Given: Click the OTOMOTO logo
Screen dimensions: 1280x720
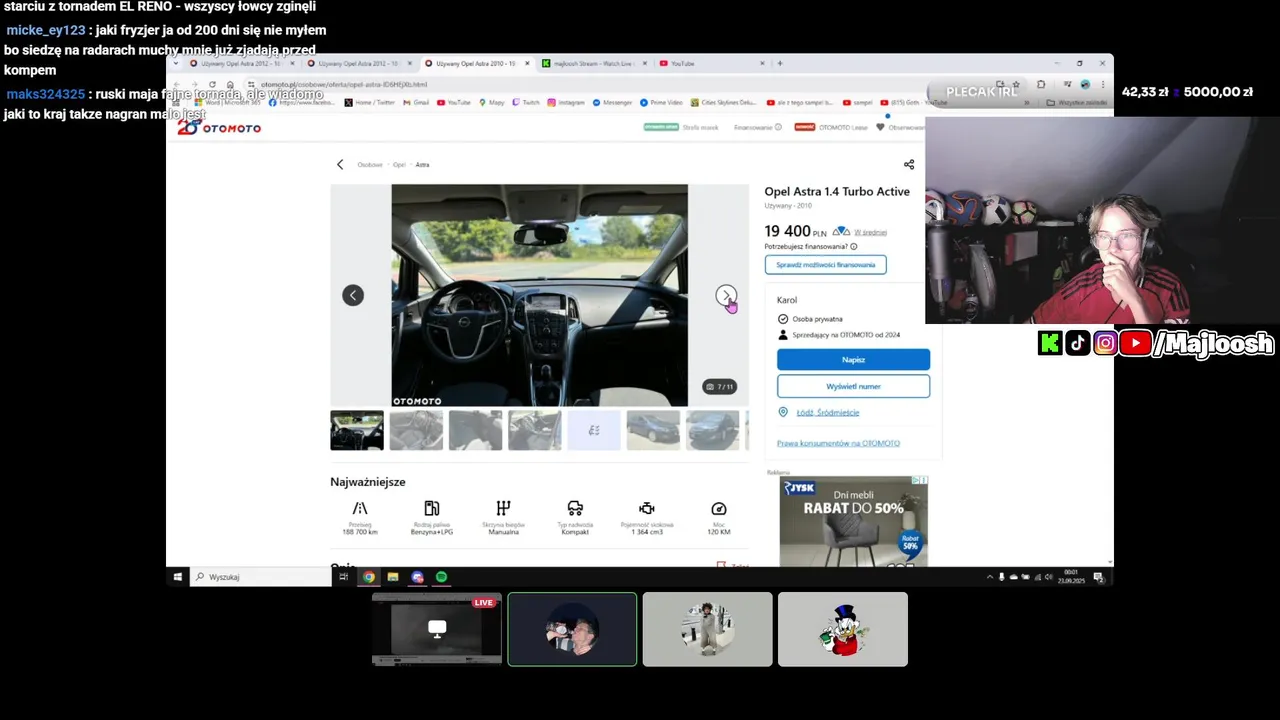Looking at the screenshot, I should pos(219,128).
